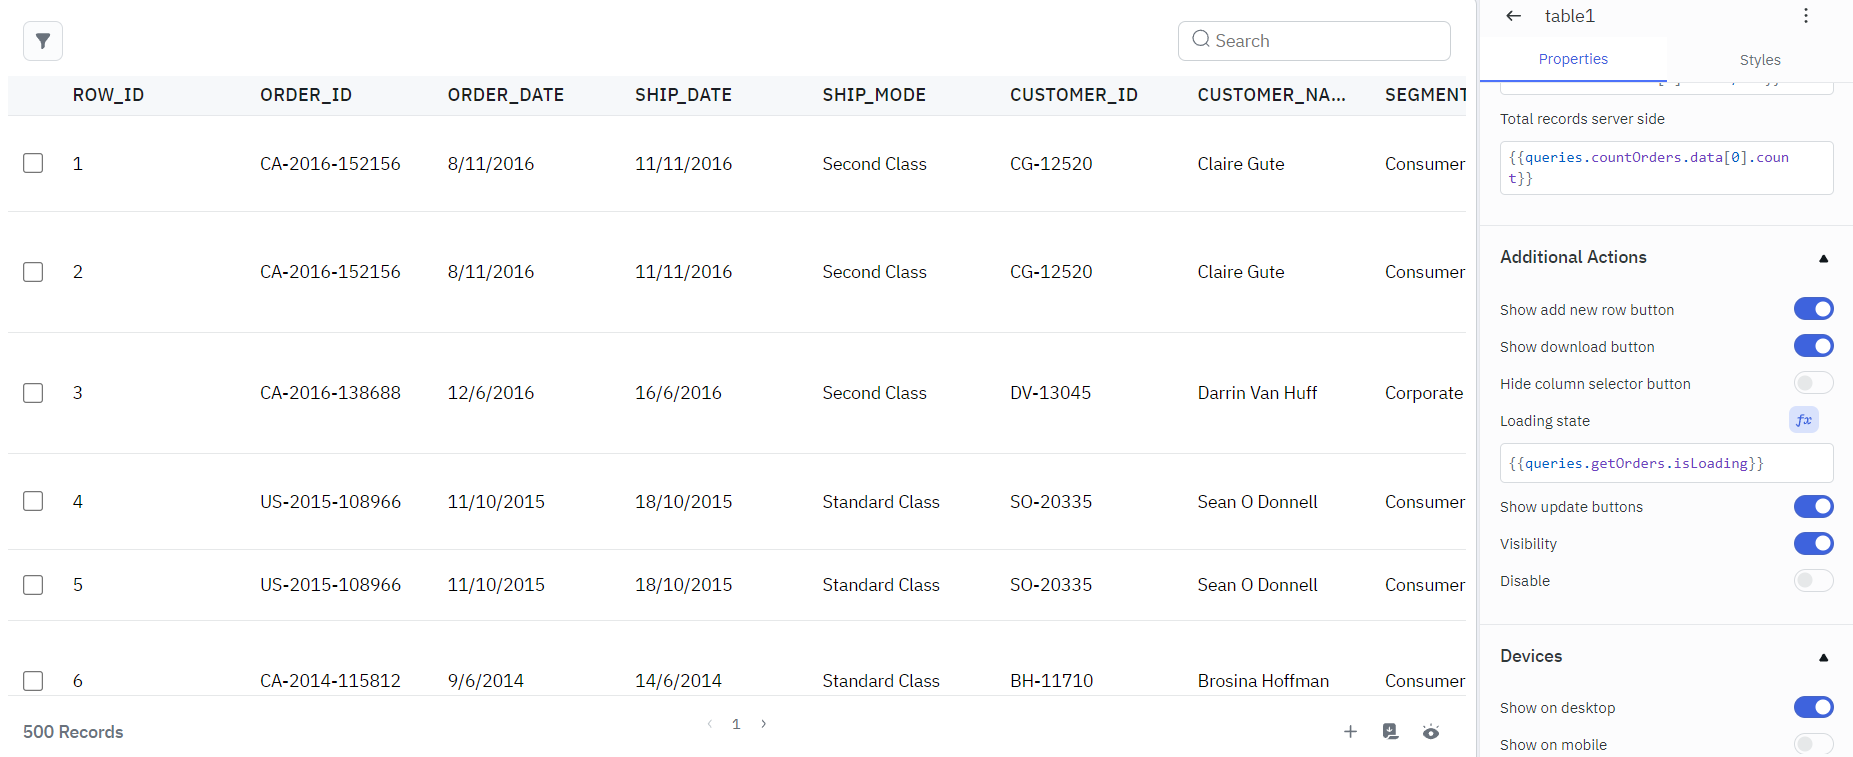Click the back arrow beside table1
Image resolution: width=1853 pixels, height=757 pixels.
1513,16
